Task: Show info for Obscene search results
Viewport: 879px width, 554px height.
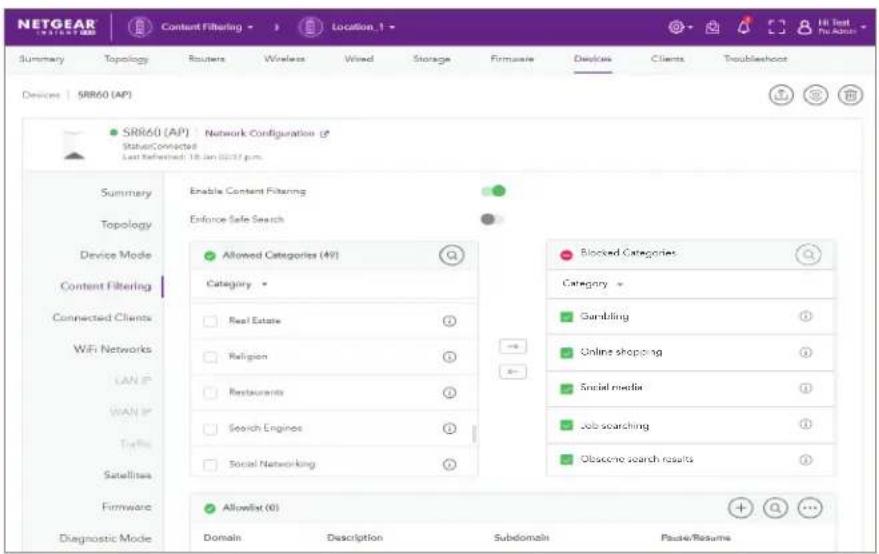Action: [x=805, y=460]
